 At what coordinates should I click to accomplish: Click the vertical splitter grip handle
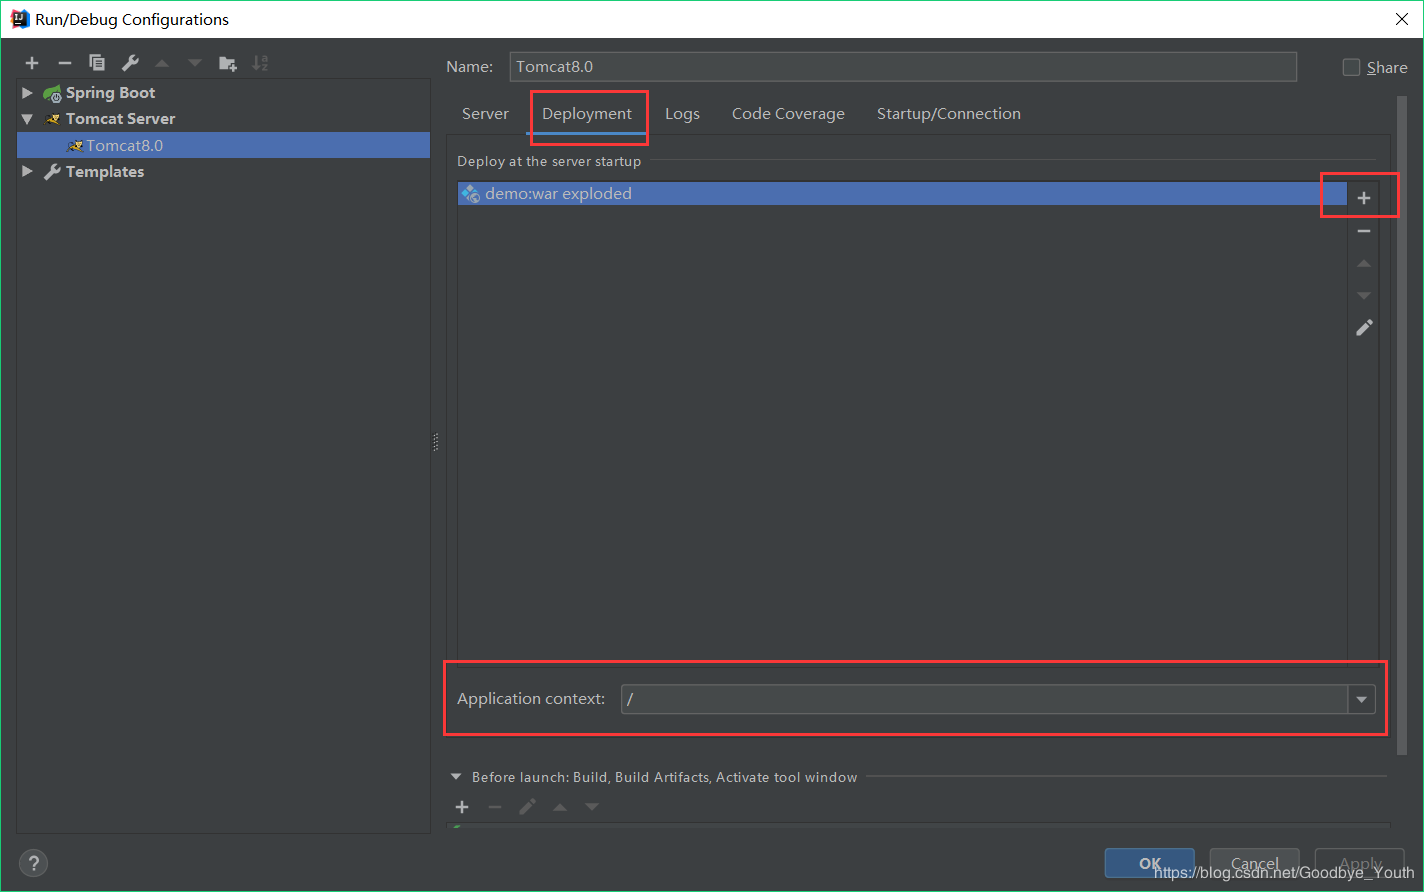pyautogui.click(x=436, y=442)
